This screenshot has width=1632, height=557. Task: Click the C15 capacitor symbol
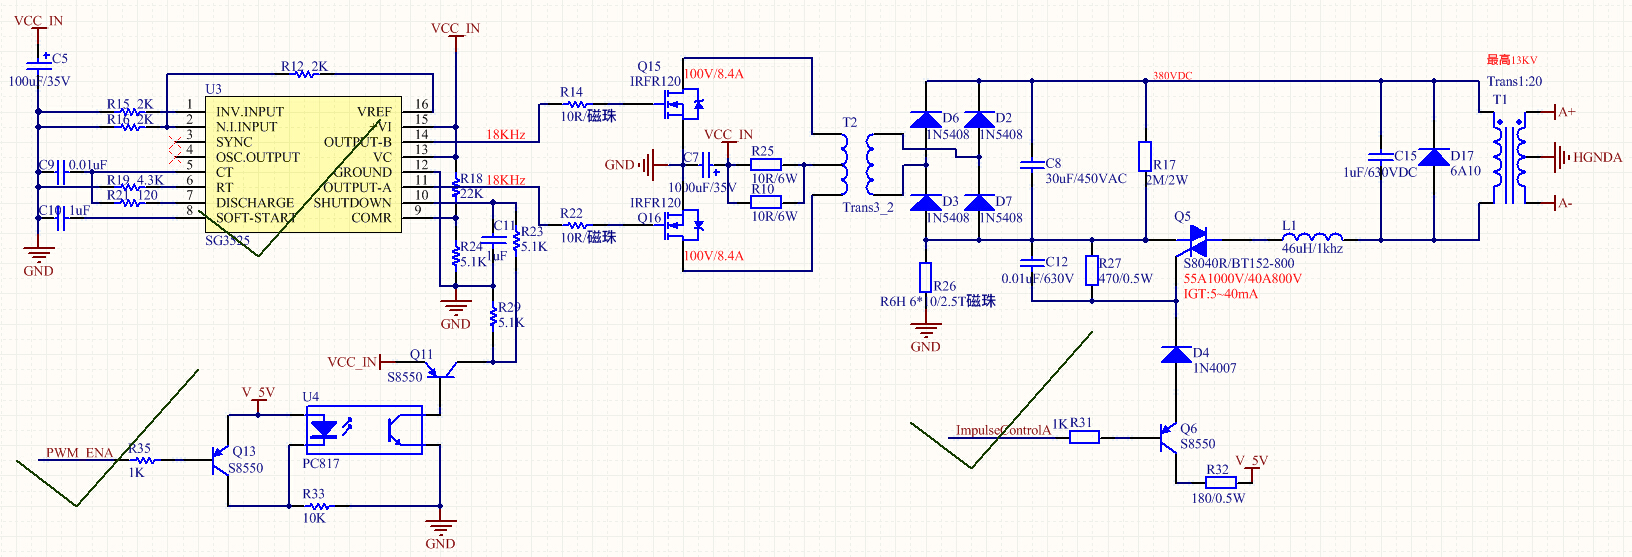[x=1381, y=157]
